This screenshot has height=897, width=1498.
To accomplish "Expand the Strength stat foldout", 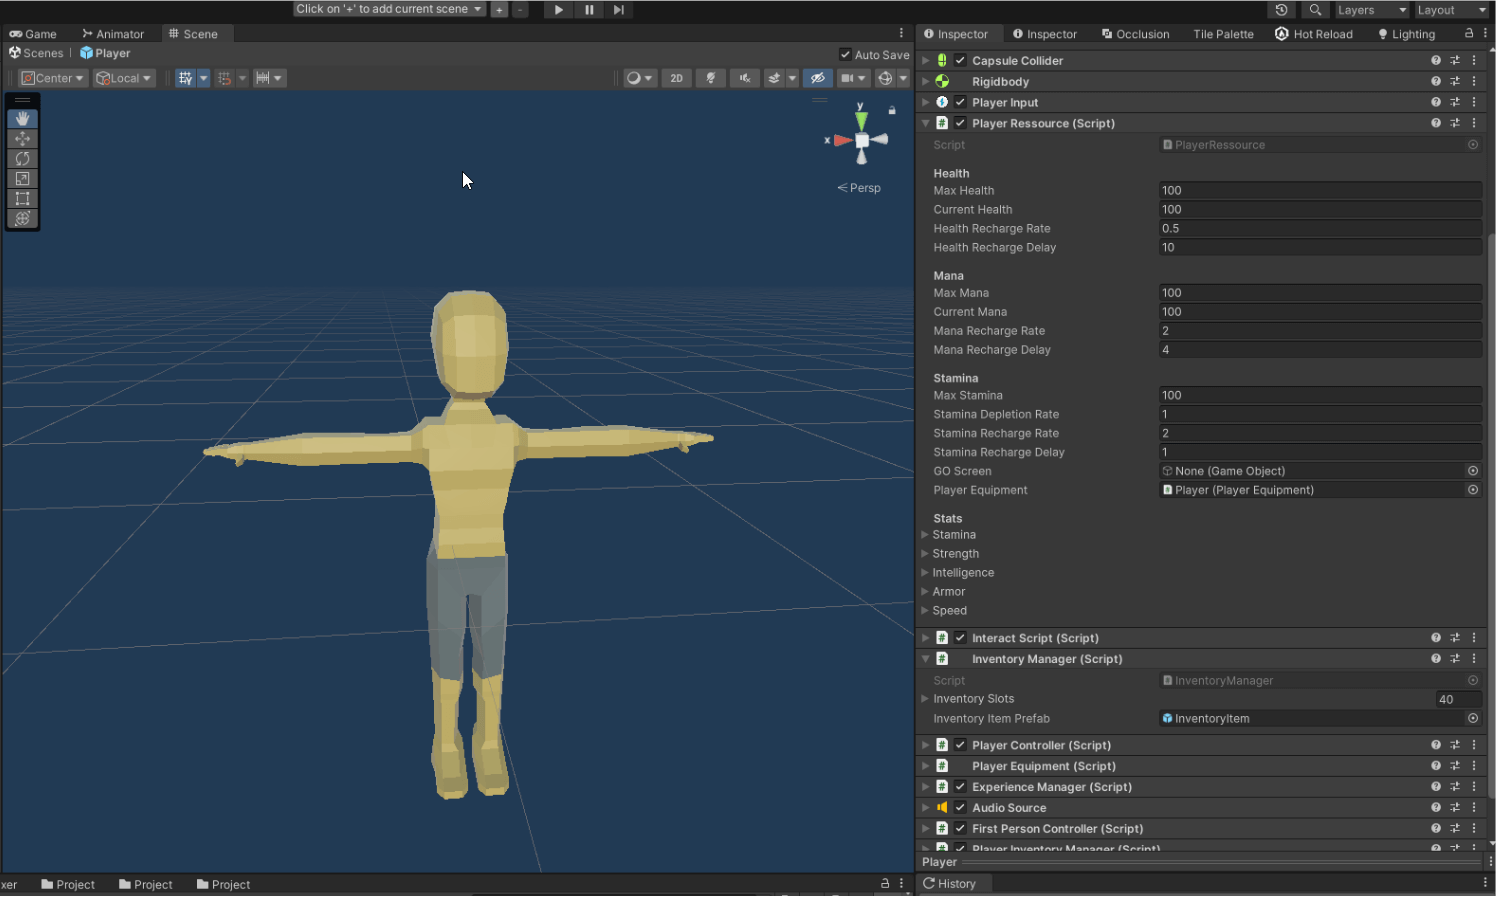I will [925, 554].
